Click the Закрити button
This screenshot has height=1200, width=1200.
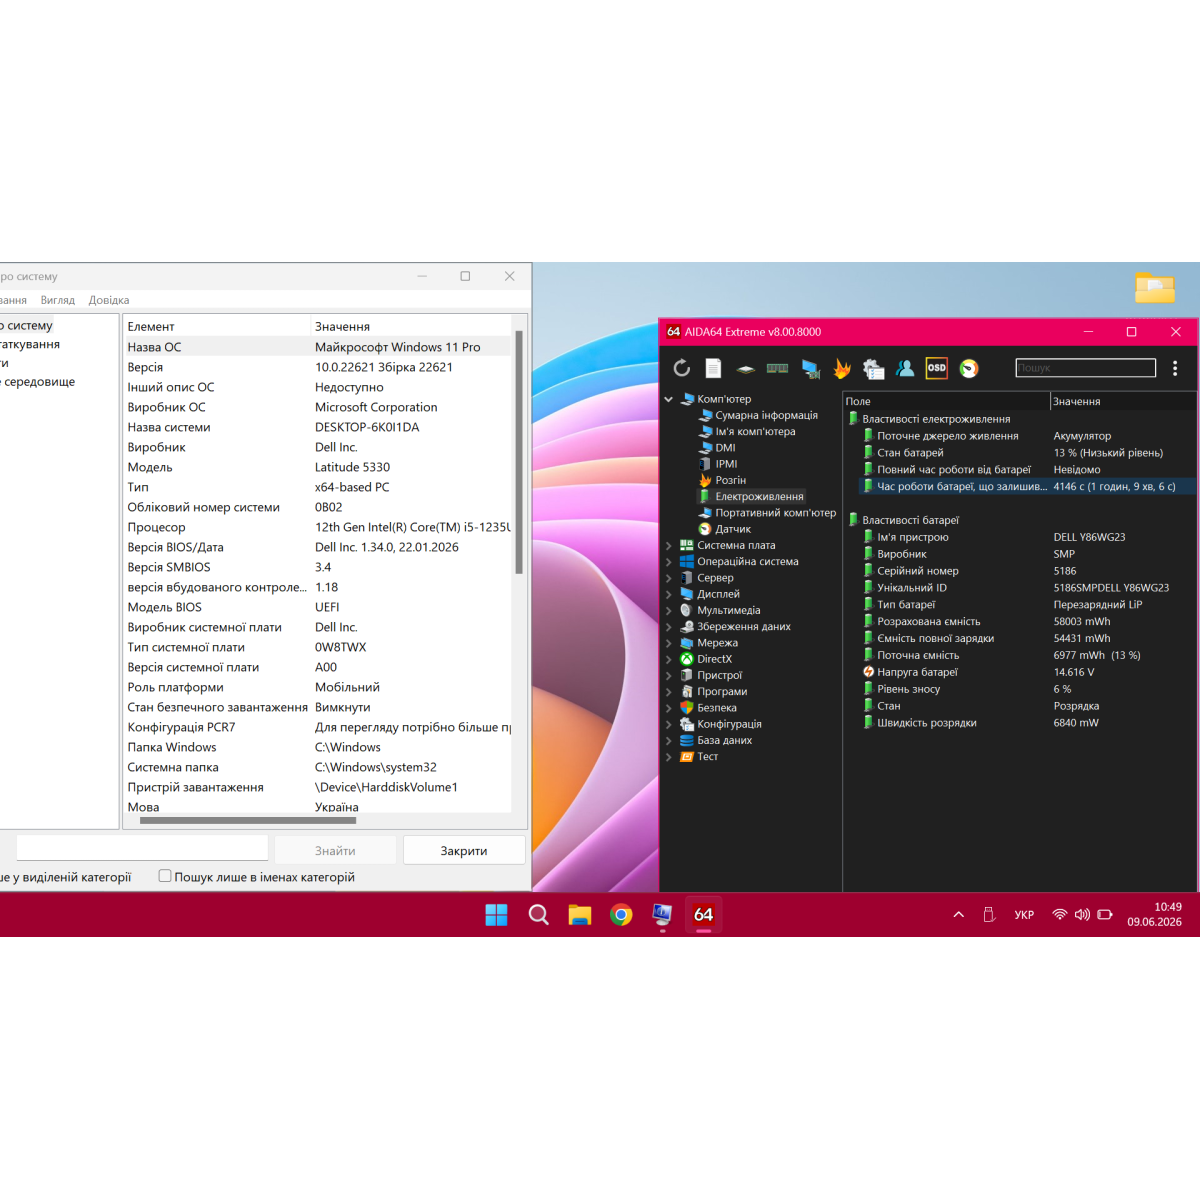tap(464, 851)
